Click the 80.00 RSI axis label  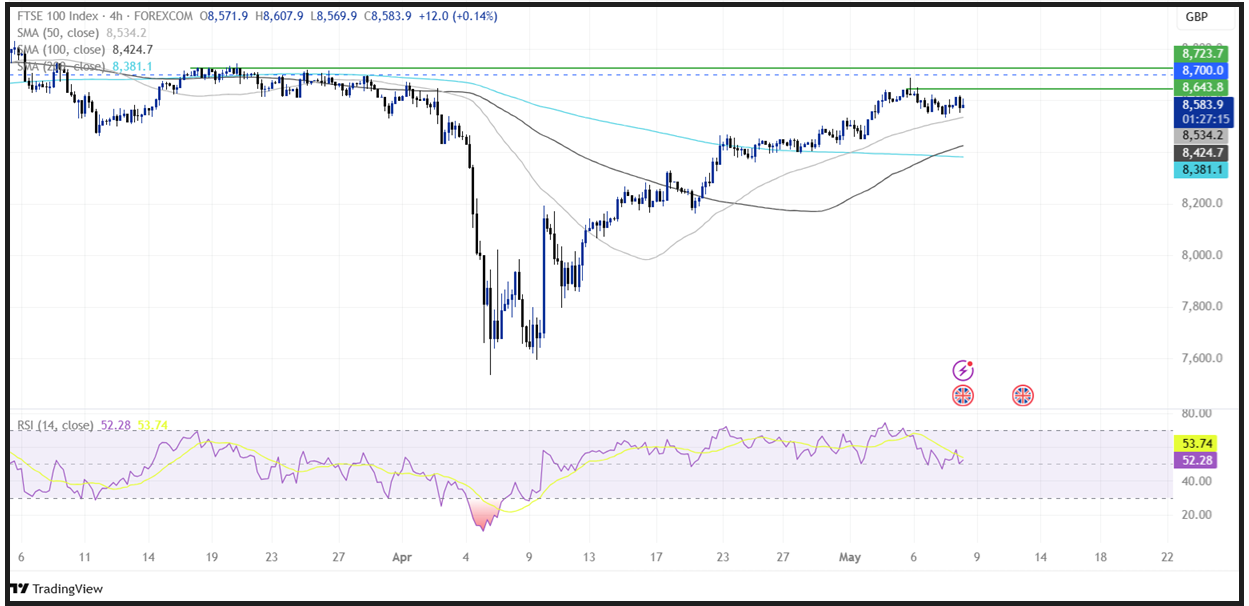(x=1197, y=413)
